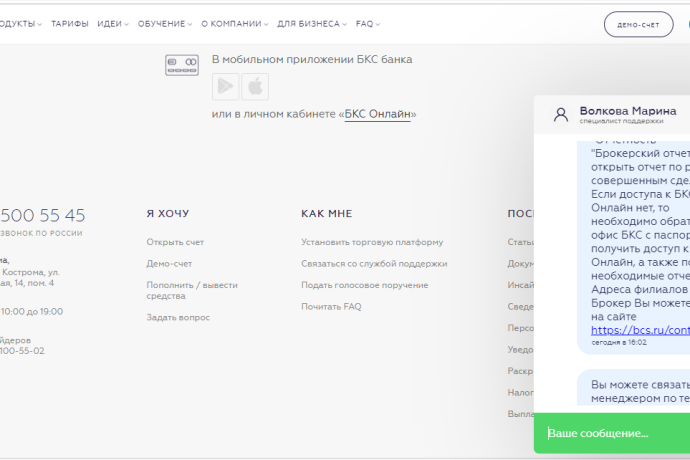Click the сегодня в 16:02 timestamp

pos(619,342)
